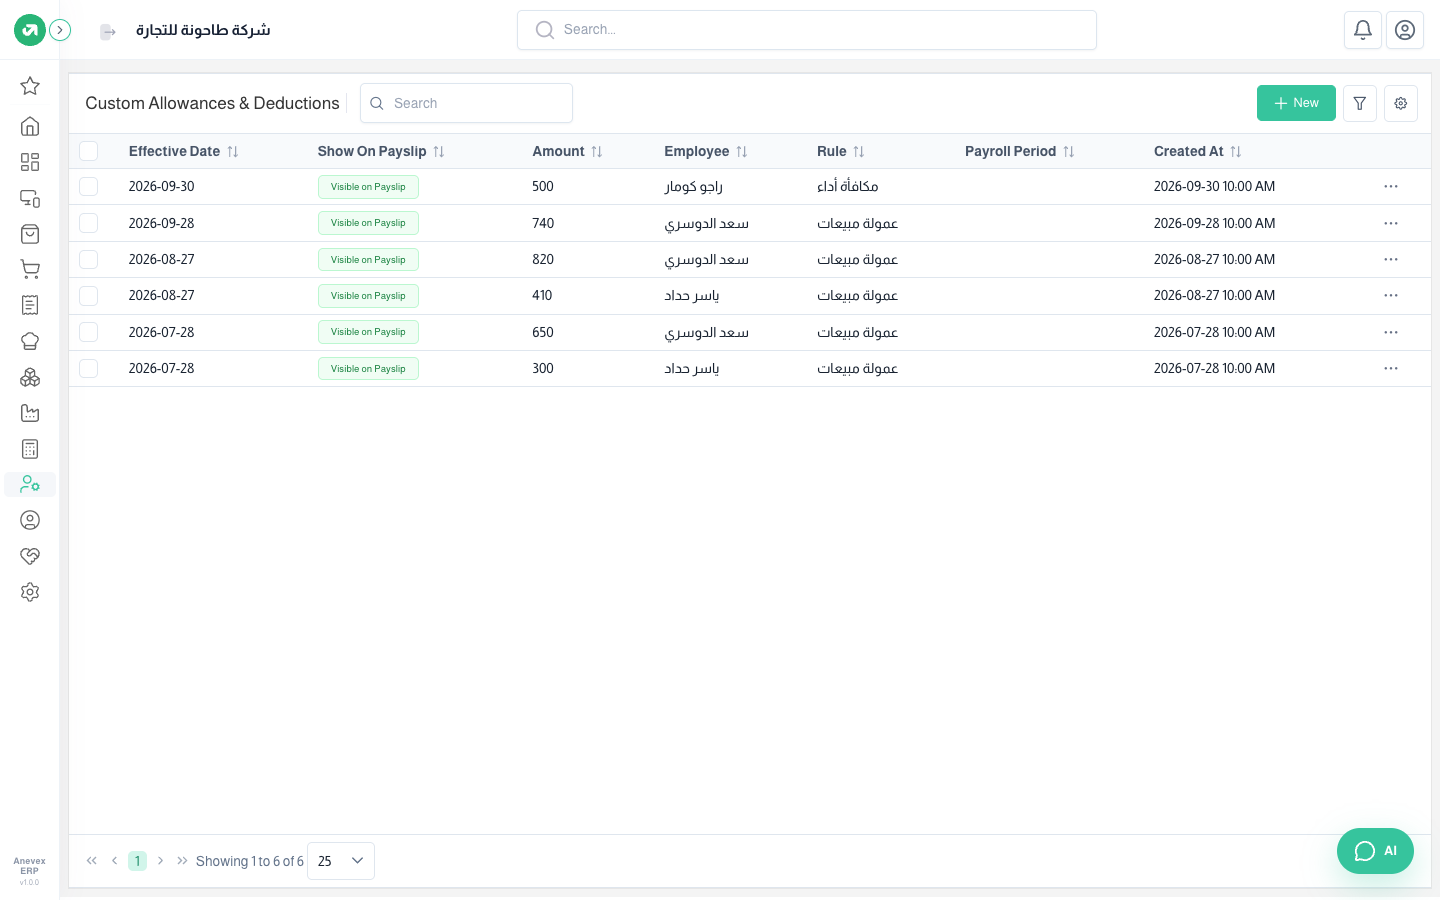Open row actions menu for amount 650
Image resolution: width=1440 pixels, height=900 pixels.
click(1391, 332)
